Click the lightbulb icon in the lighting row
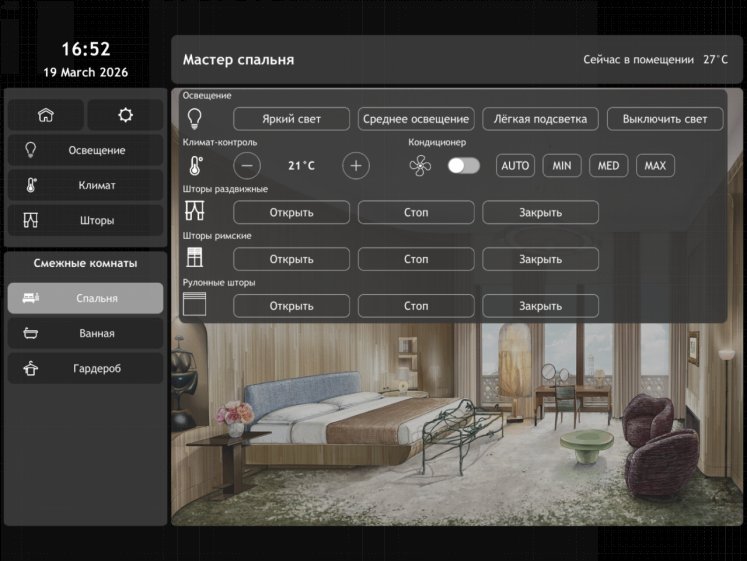The image size is (748, 561). click(x=195, y=119)
